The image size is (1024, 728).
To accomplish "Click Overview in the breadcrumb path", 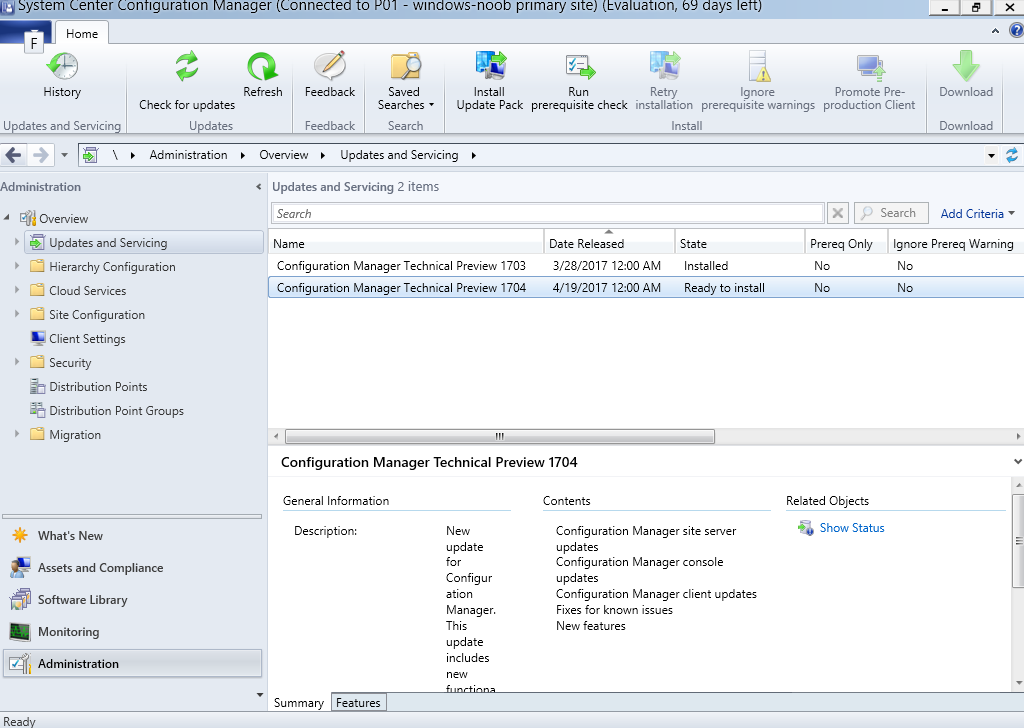I will [x=283, y=155].
